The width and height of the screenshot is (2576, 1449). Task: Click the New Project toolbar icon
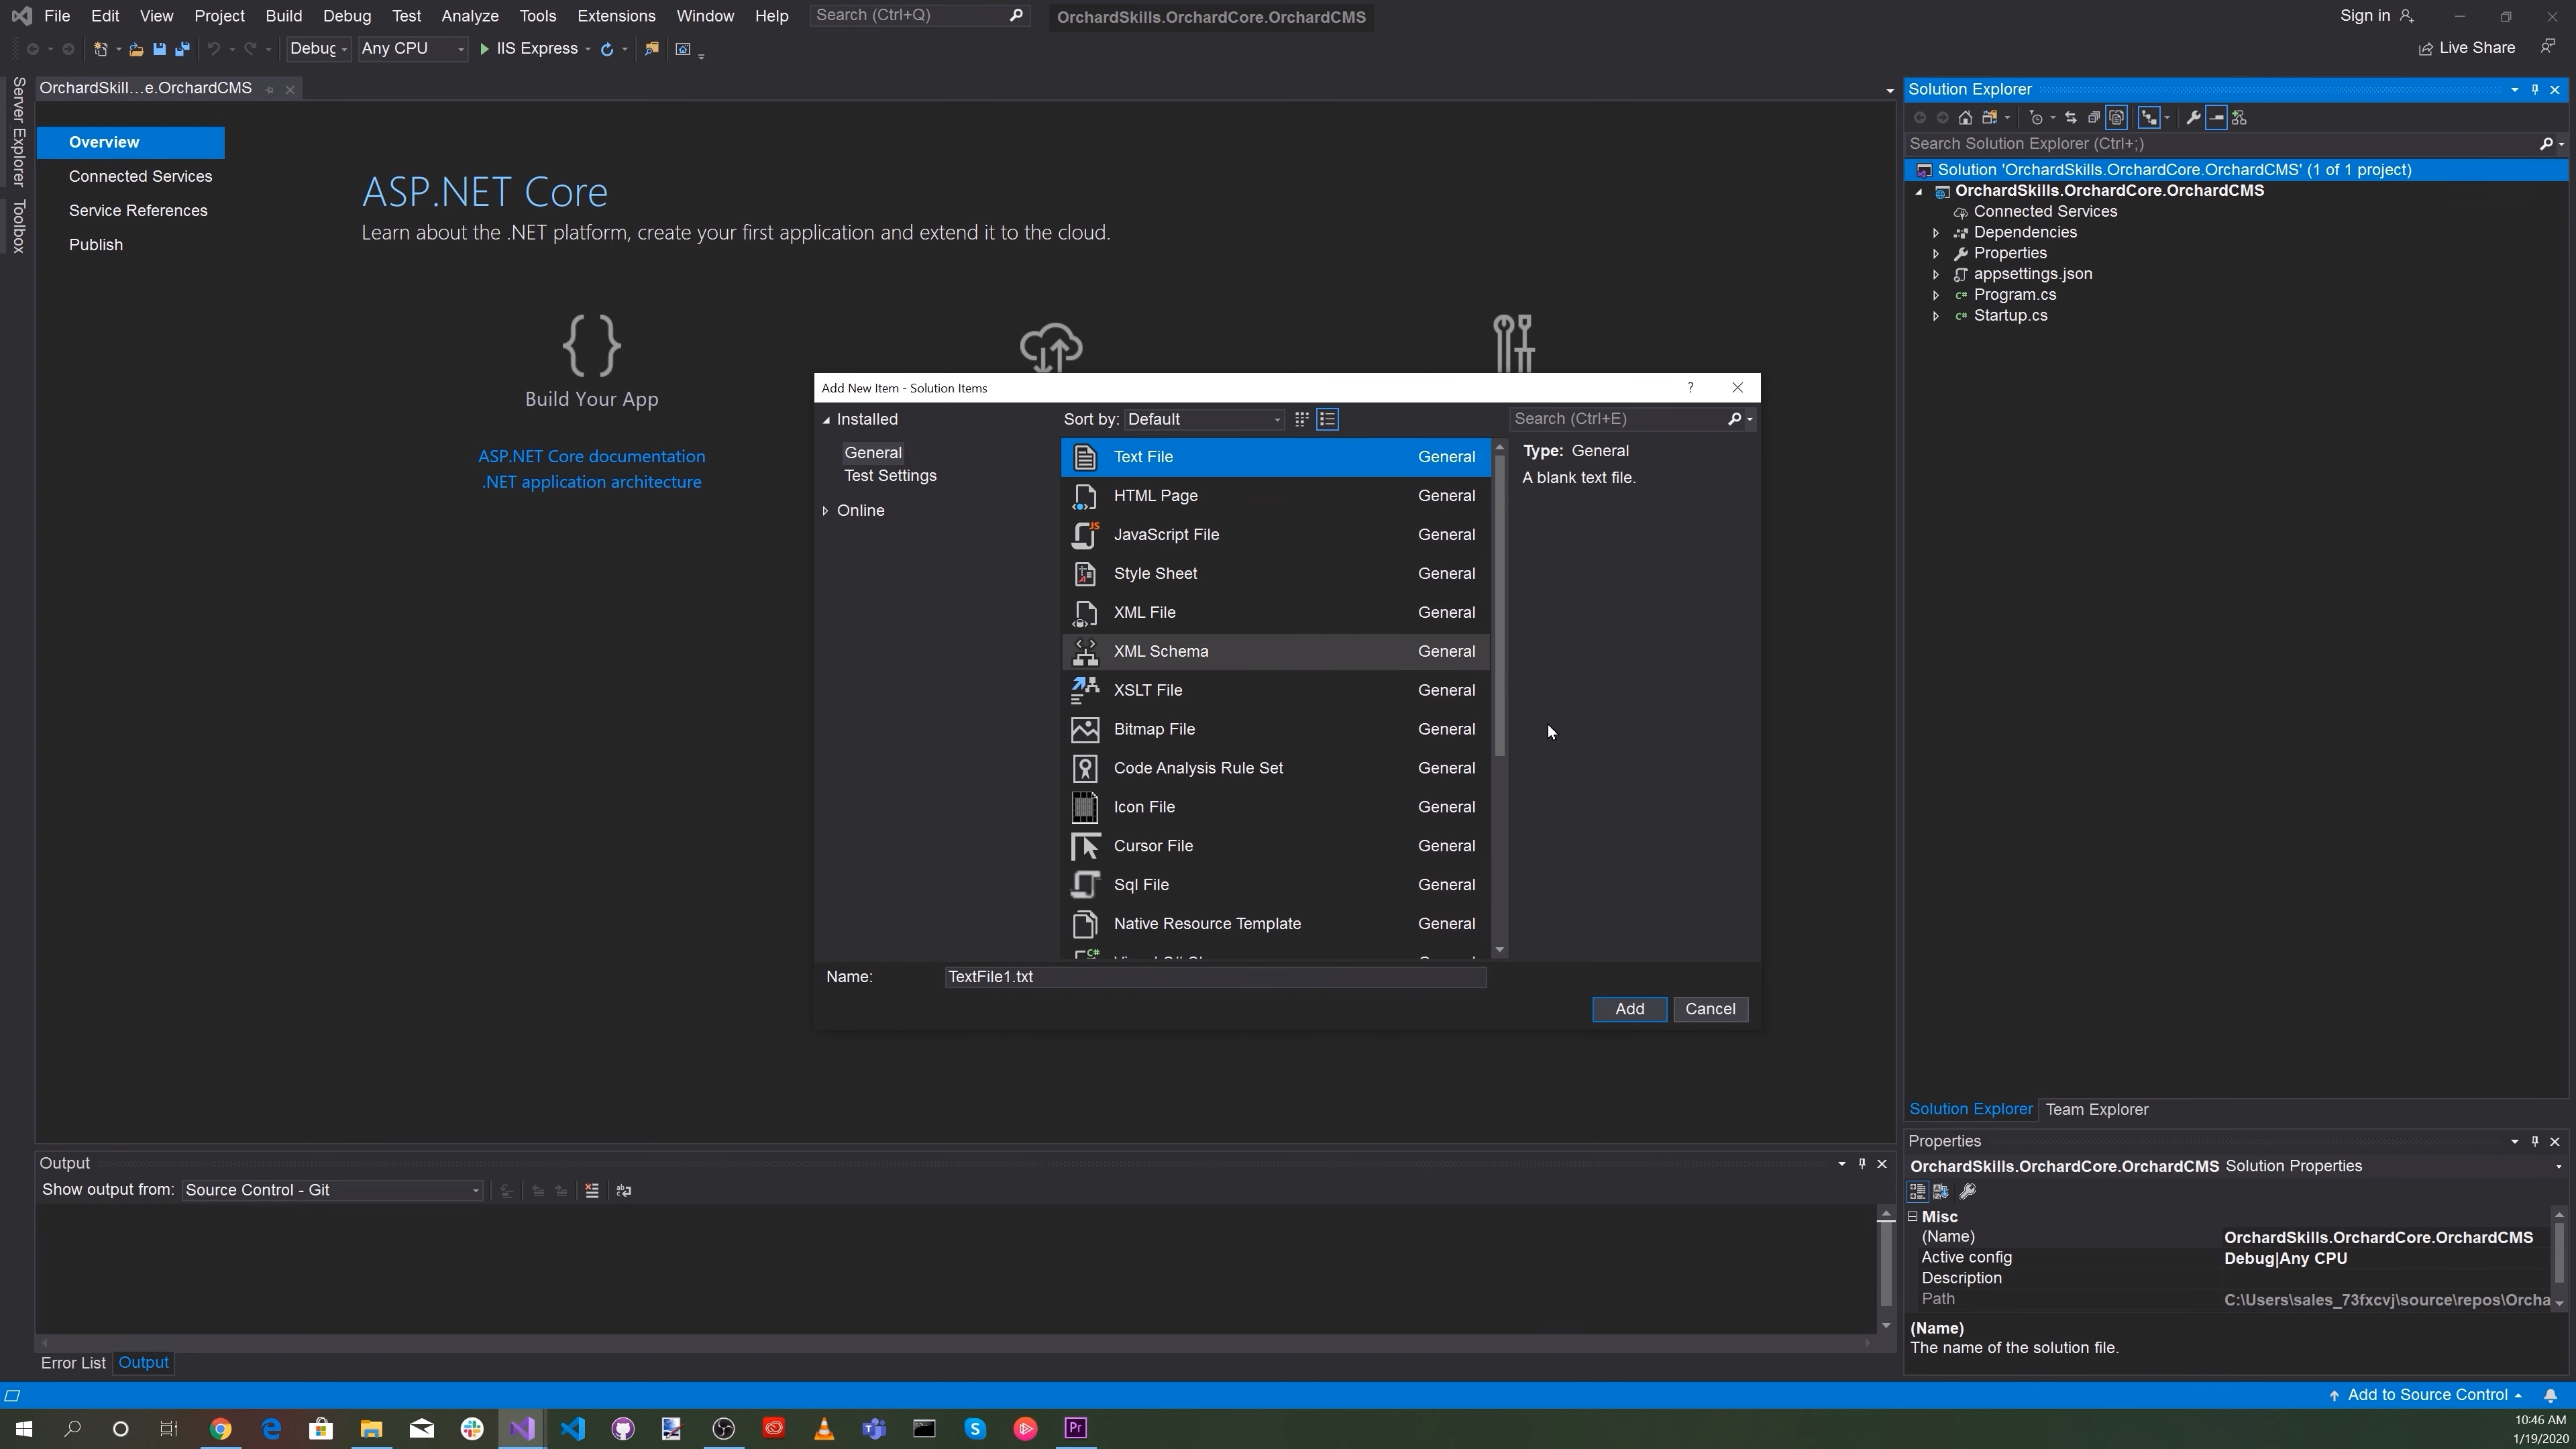point(100,49)
